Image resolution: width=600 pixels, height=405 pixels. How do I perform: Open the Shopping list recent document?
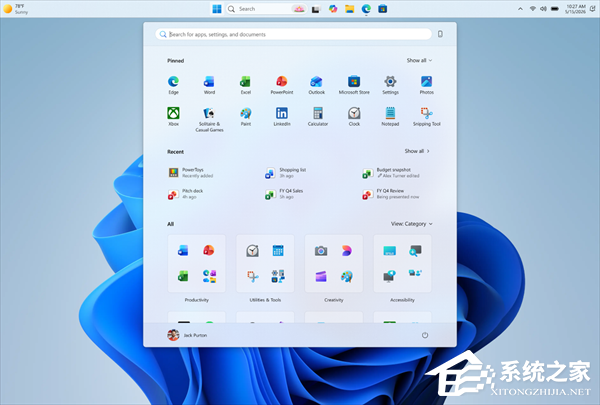[x=285, y=173]
